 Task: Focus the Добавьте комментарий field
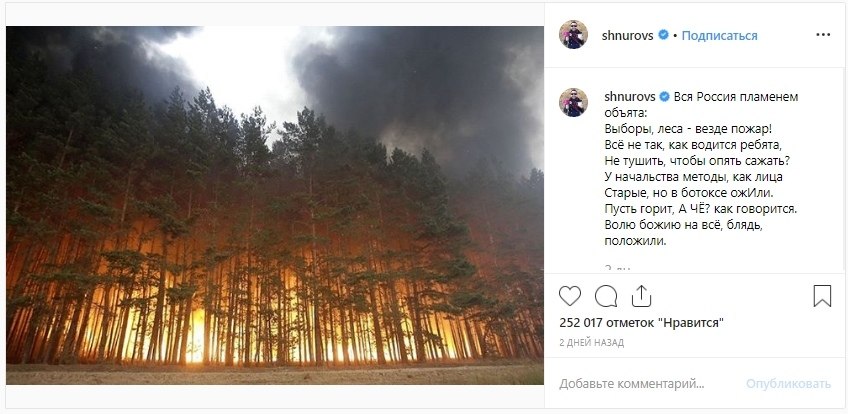point(632,384)
